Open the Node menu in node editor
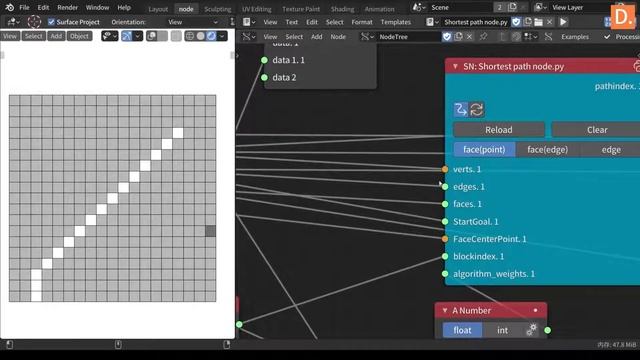 [x=338, y=37]
